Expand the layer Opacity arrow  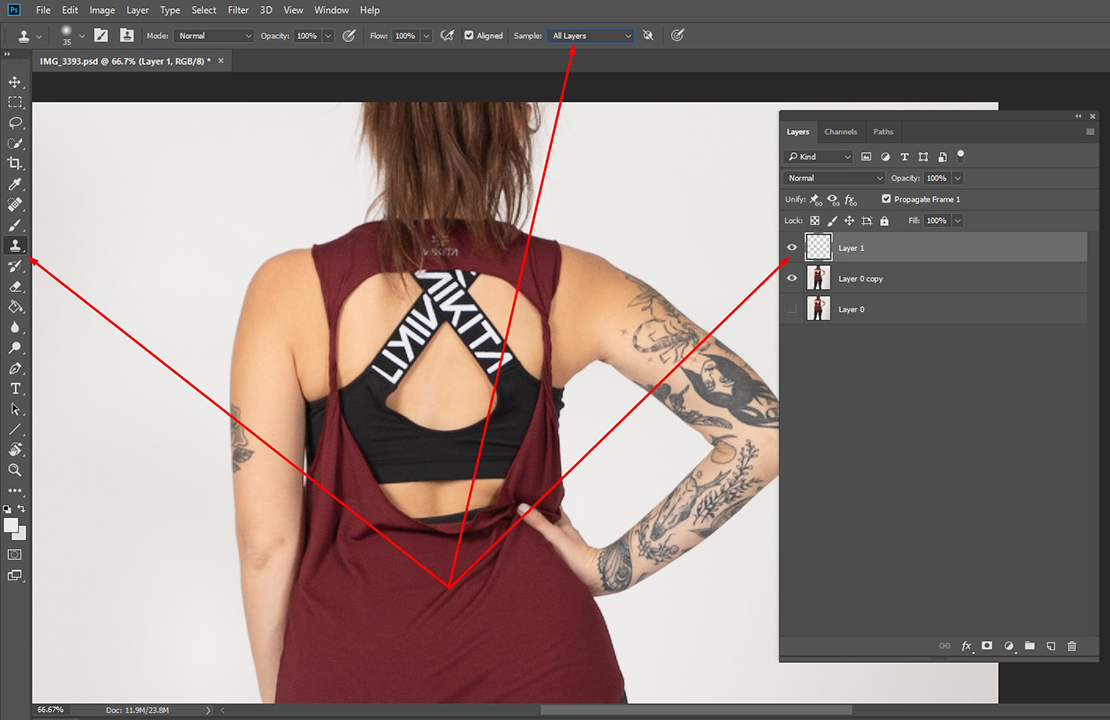click(x=958, y=178)
